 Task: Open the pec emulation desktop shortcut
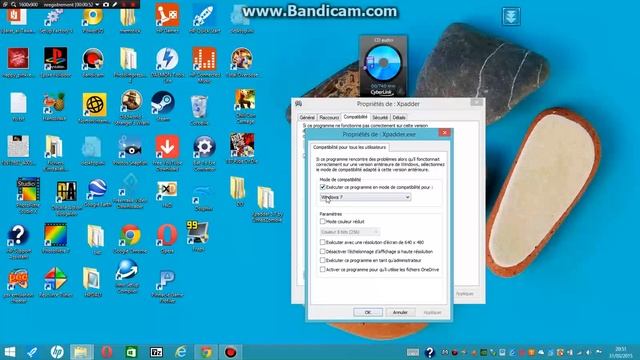18,285
